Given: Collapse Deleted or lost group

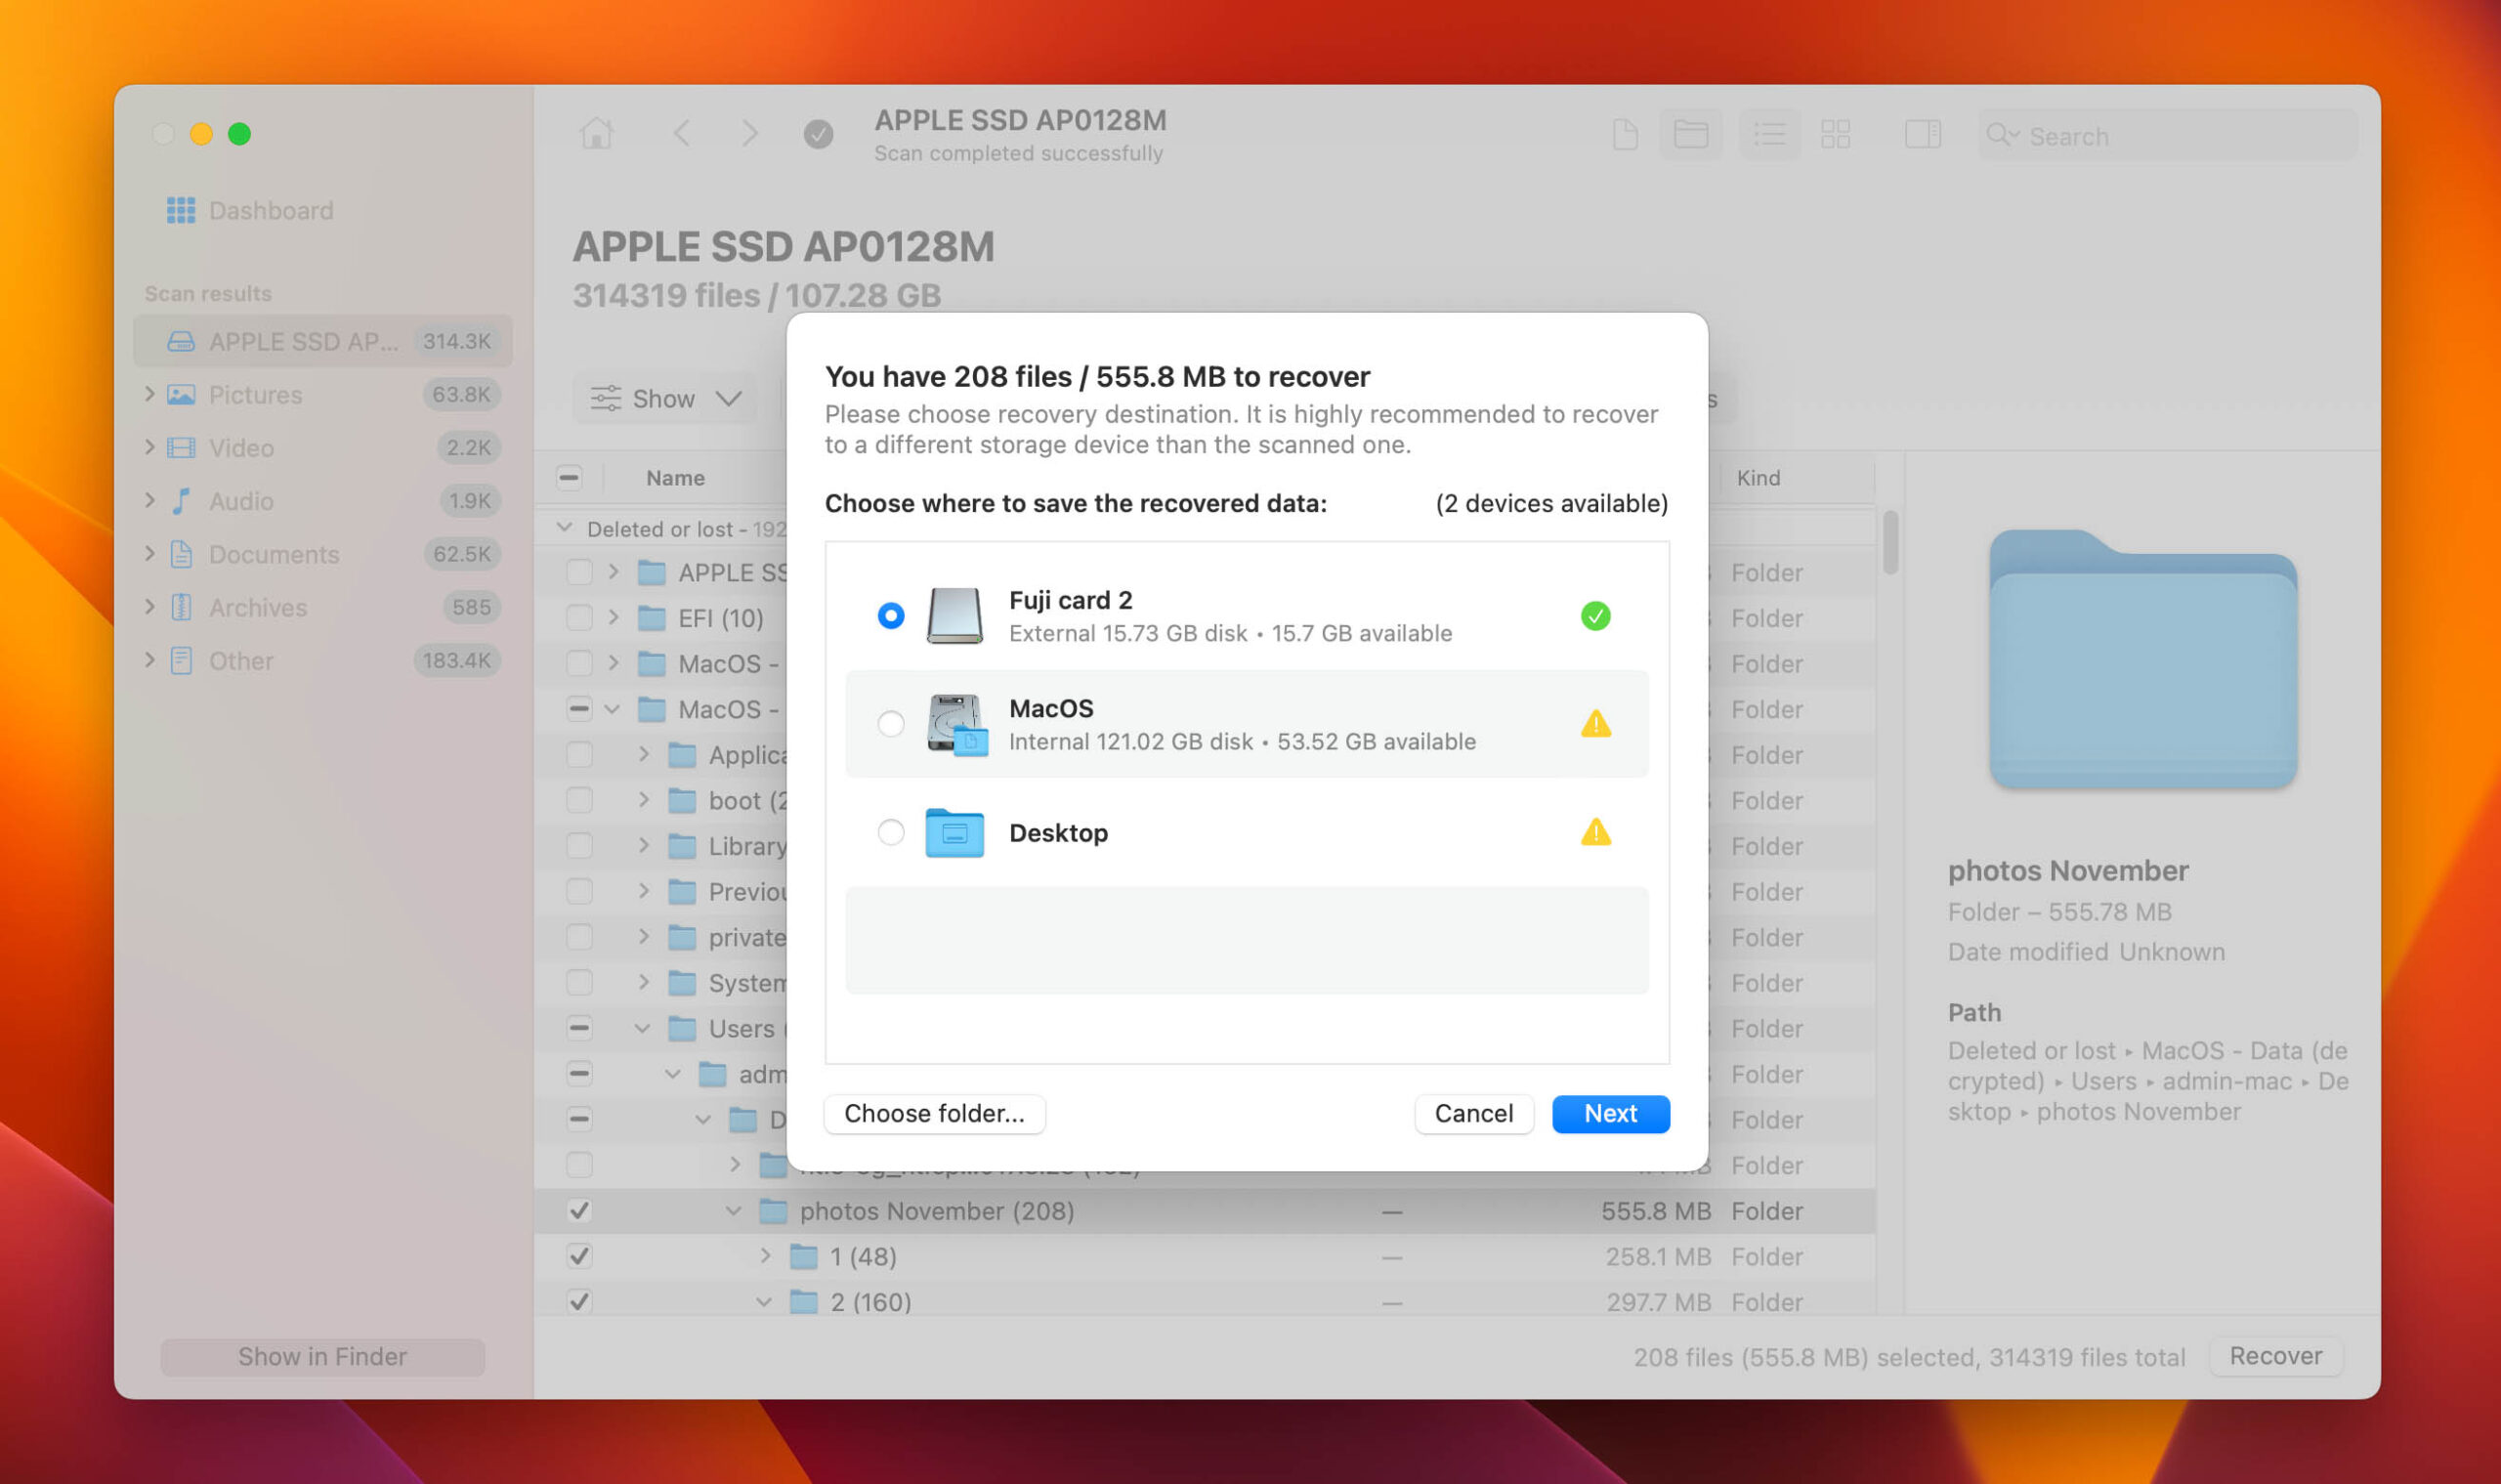Looking at the screenshot, I should pyautogui.click(x=564, y=527).
